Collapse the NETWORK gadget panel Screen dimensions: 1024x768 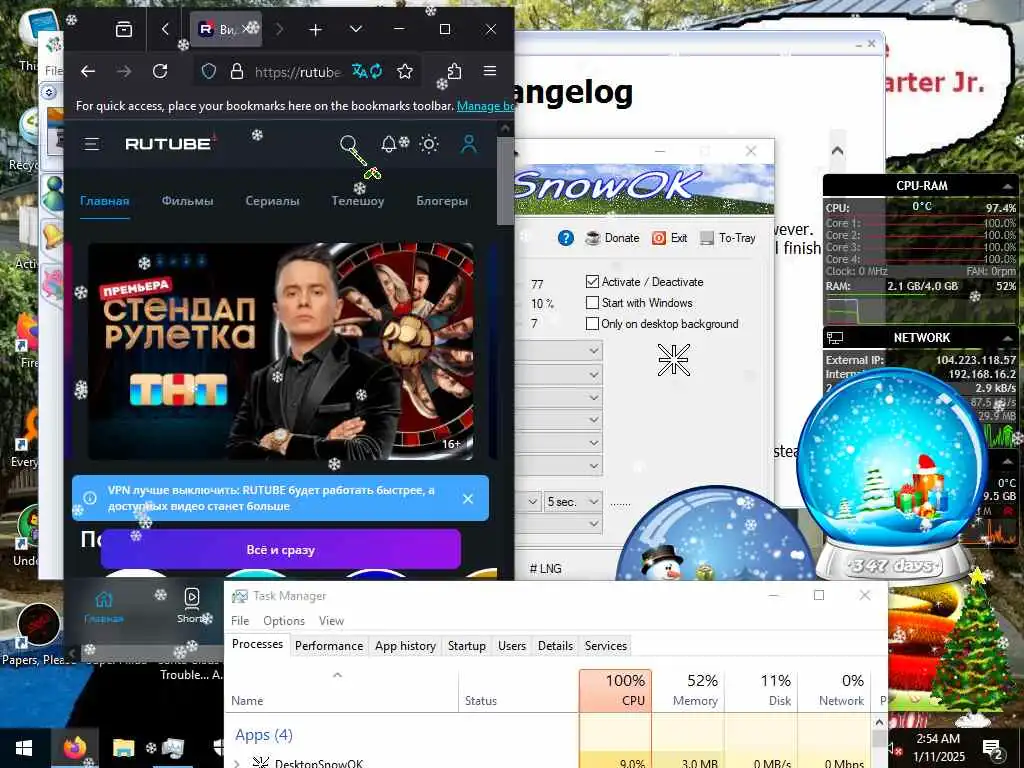1008,338
